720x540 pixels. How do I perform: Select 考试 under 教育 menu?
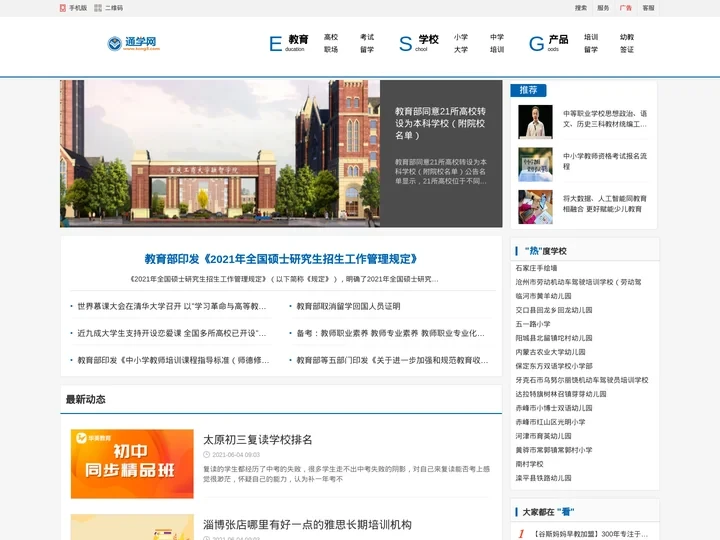[367, 37]
